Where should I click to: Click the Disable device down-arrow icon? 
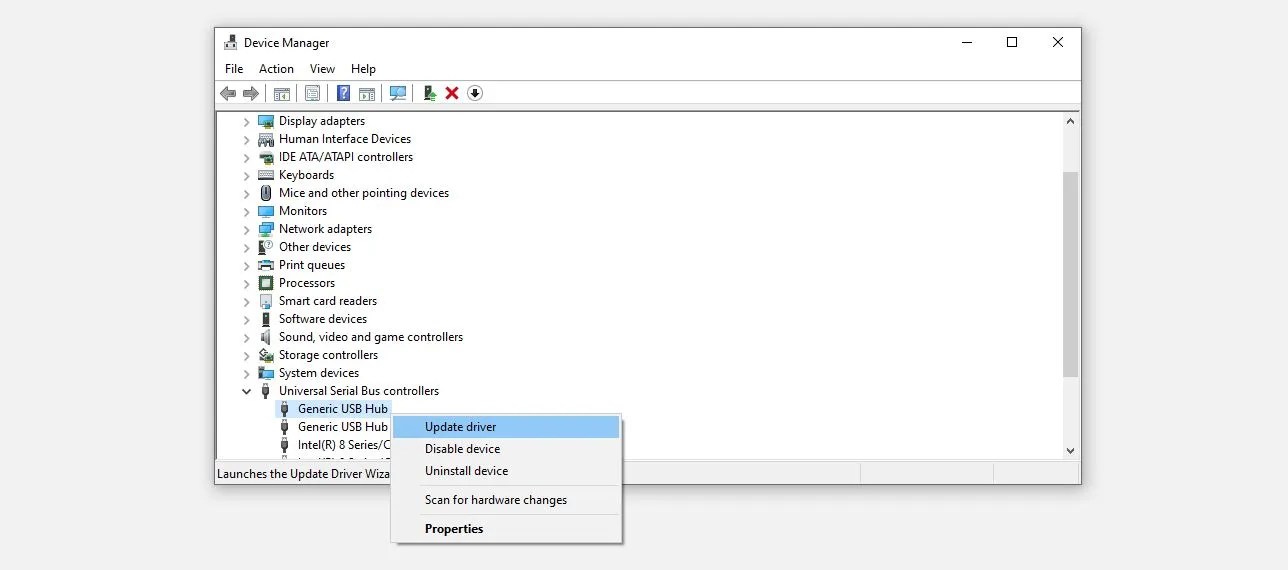475,93
